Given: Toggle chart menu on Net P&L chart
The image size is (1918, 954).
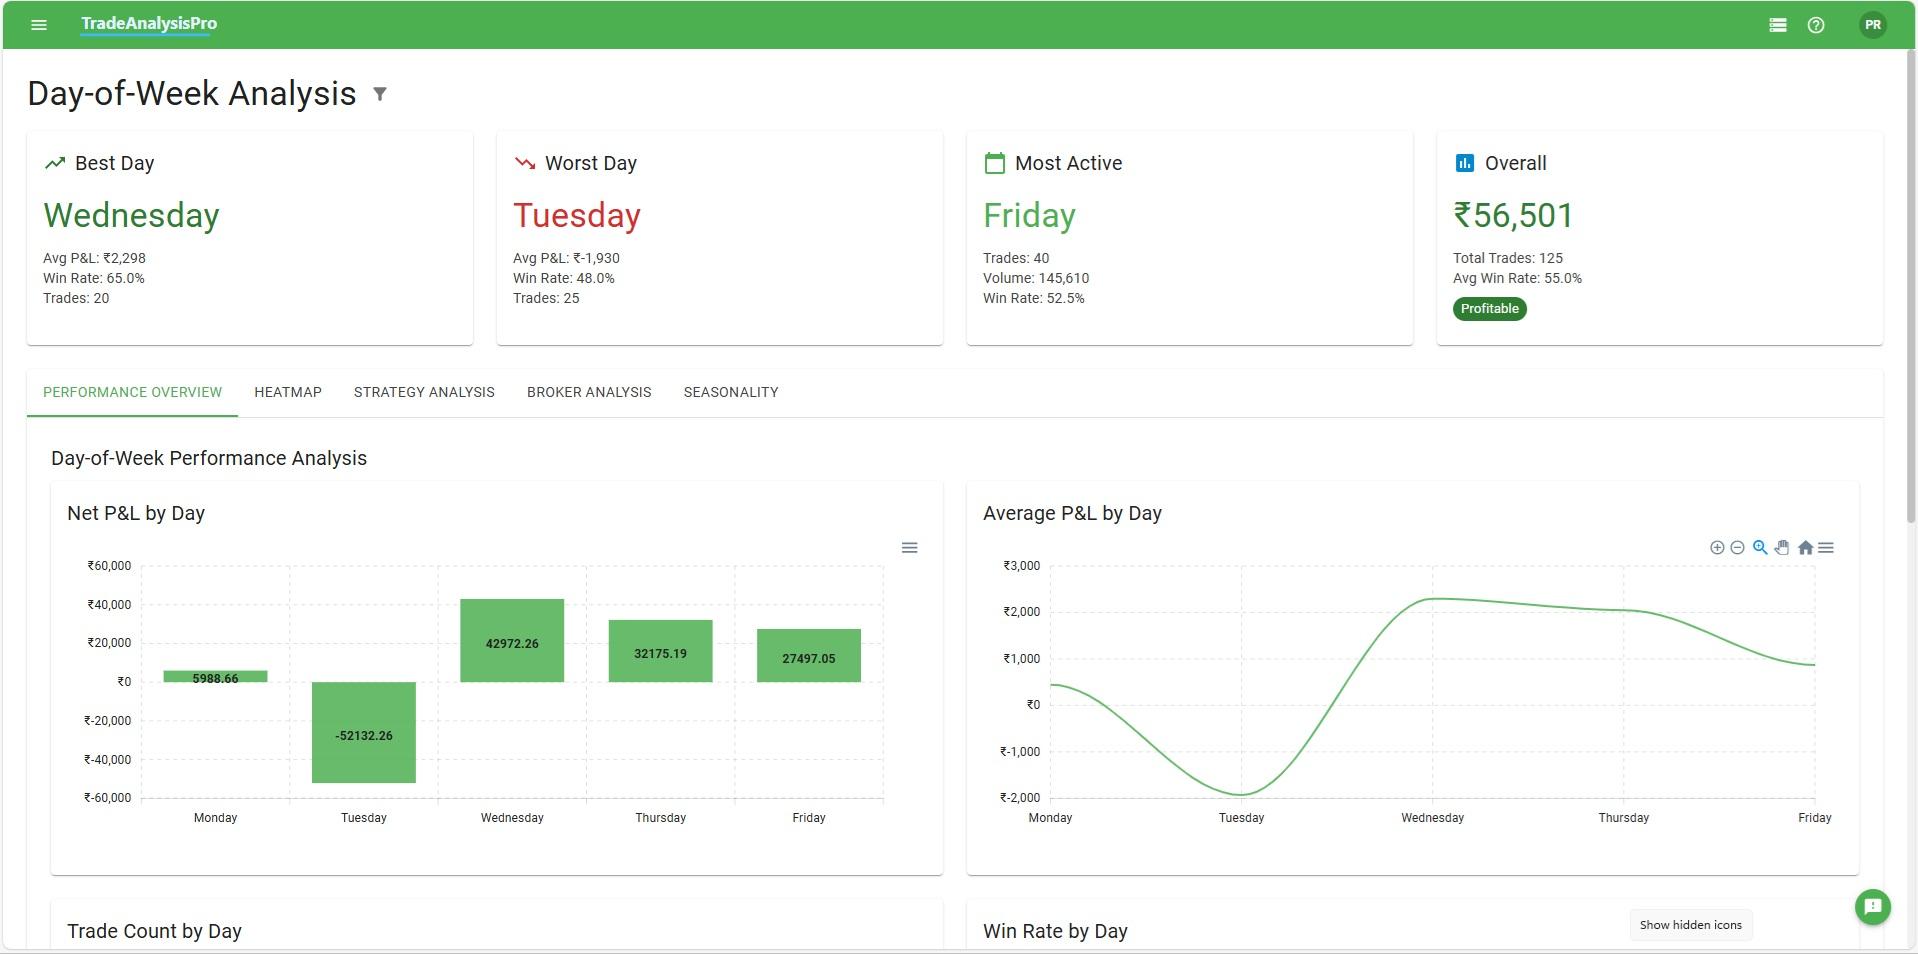Looking at the screenshot, I should point(910,548).
